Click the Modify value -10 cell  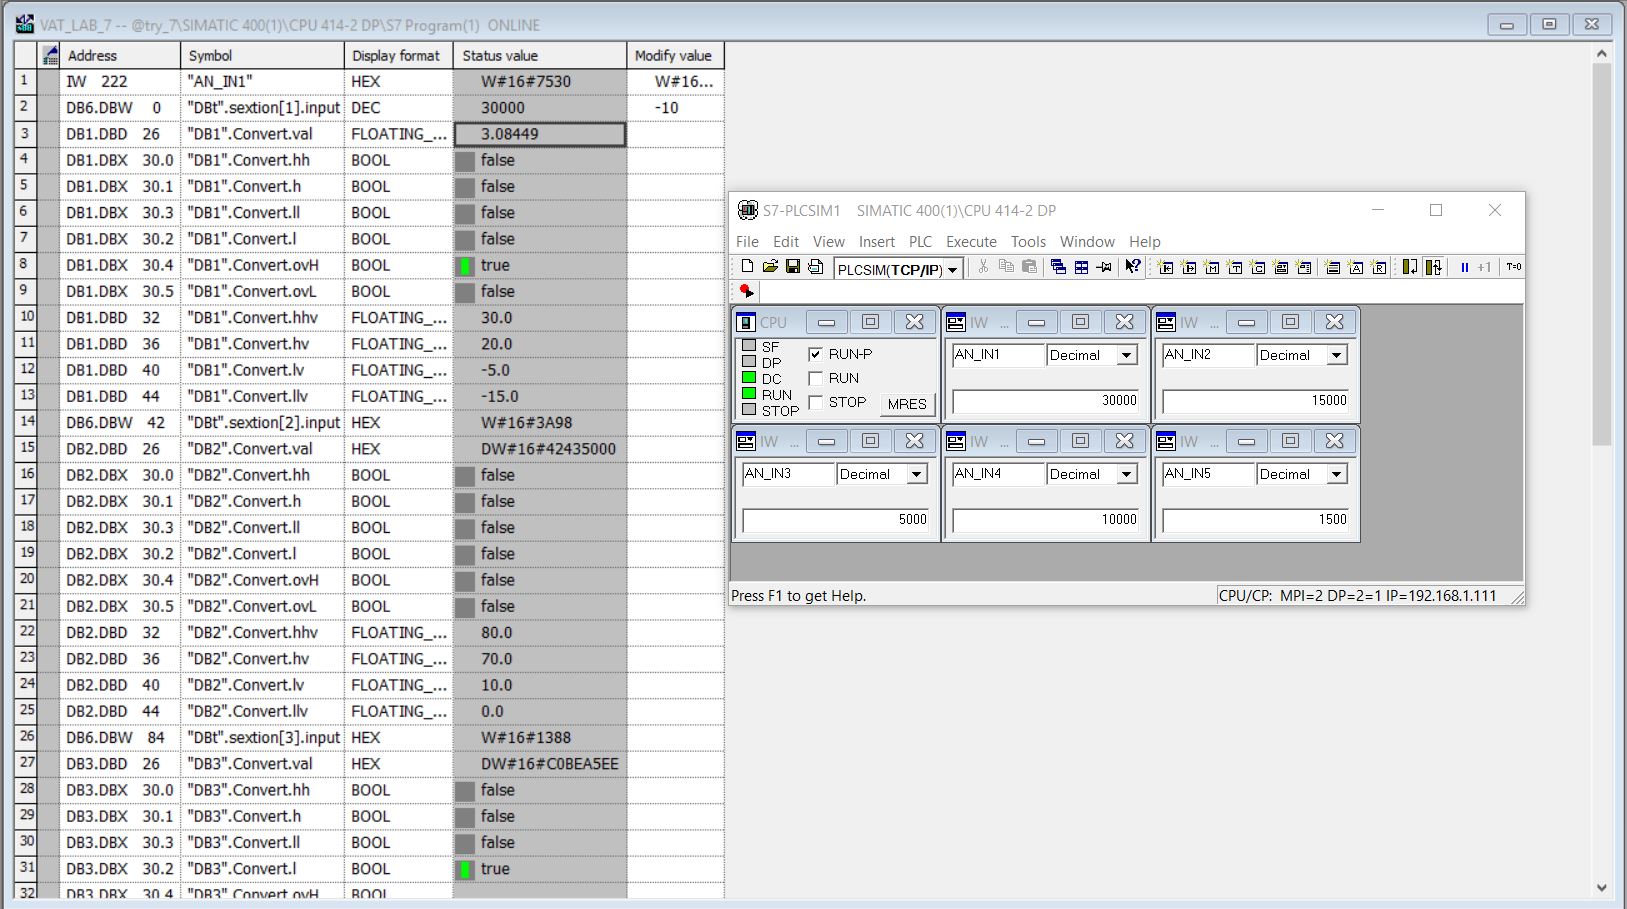(675, 108)
